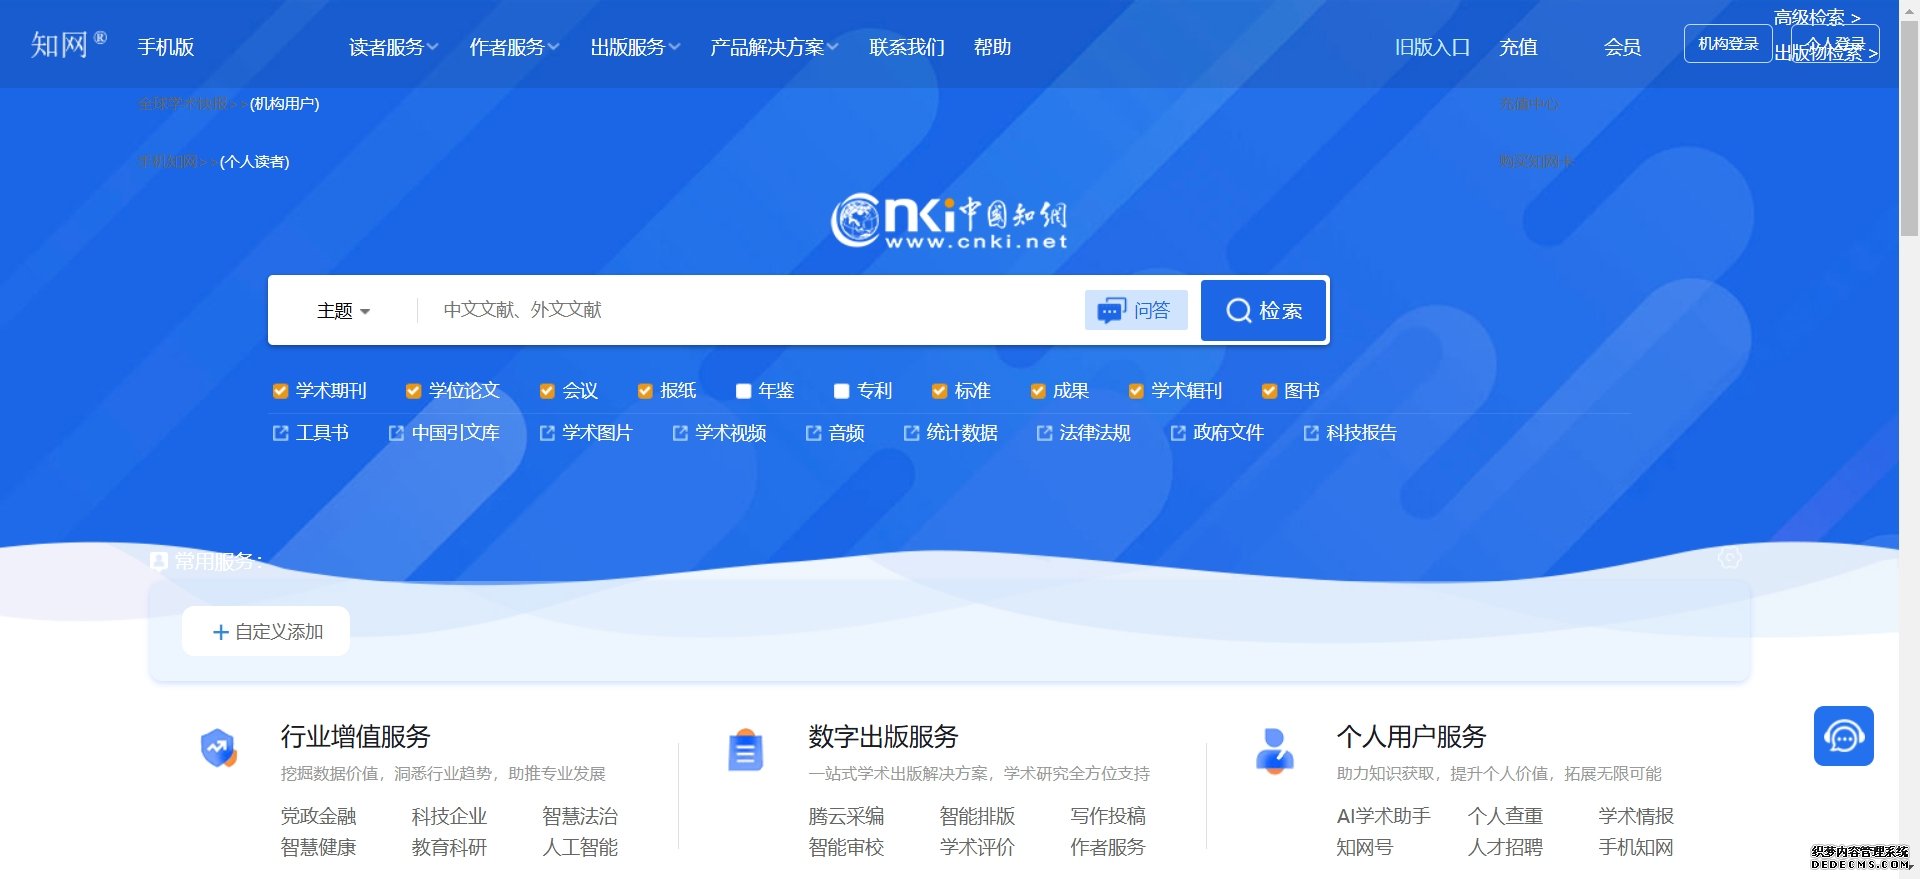Open the 党政金融 link
This screenshot has height=879, width=1920.
pyautogui.click(x=319, y=816)
